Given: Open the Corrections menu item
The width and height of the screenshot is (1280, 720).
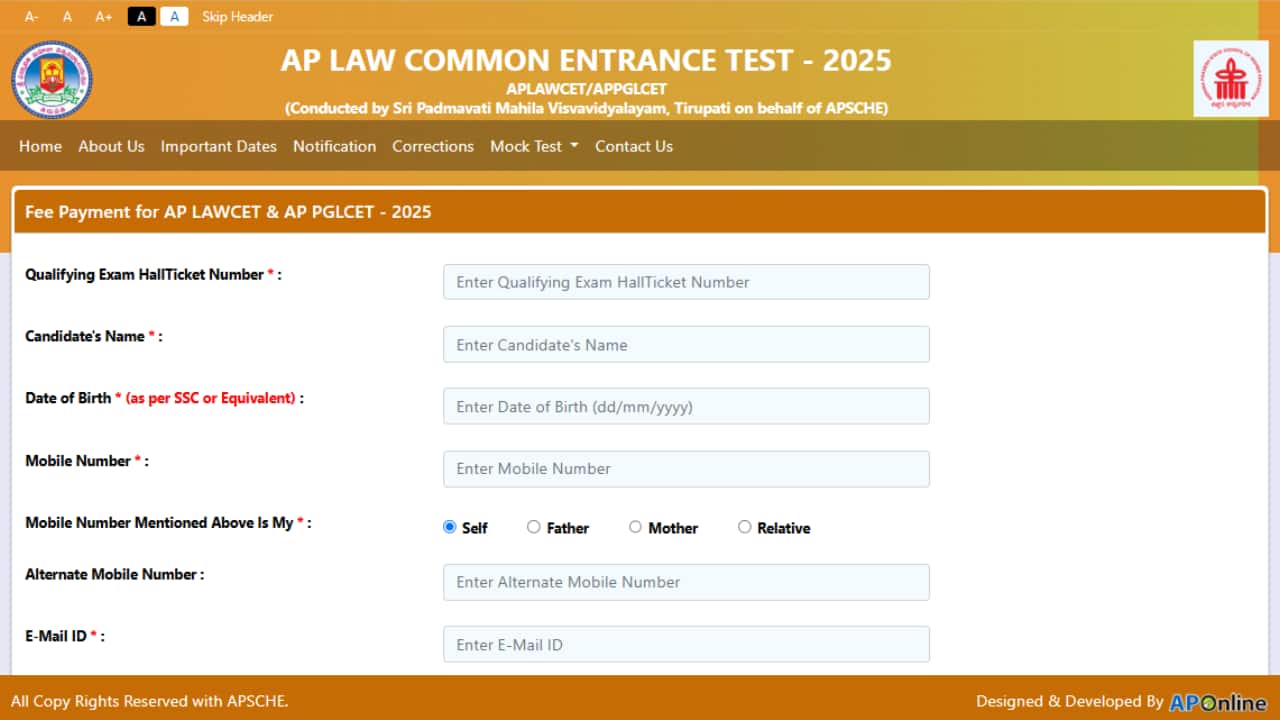Looking at the screenshot, I should coord(433,146).
